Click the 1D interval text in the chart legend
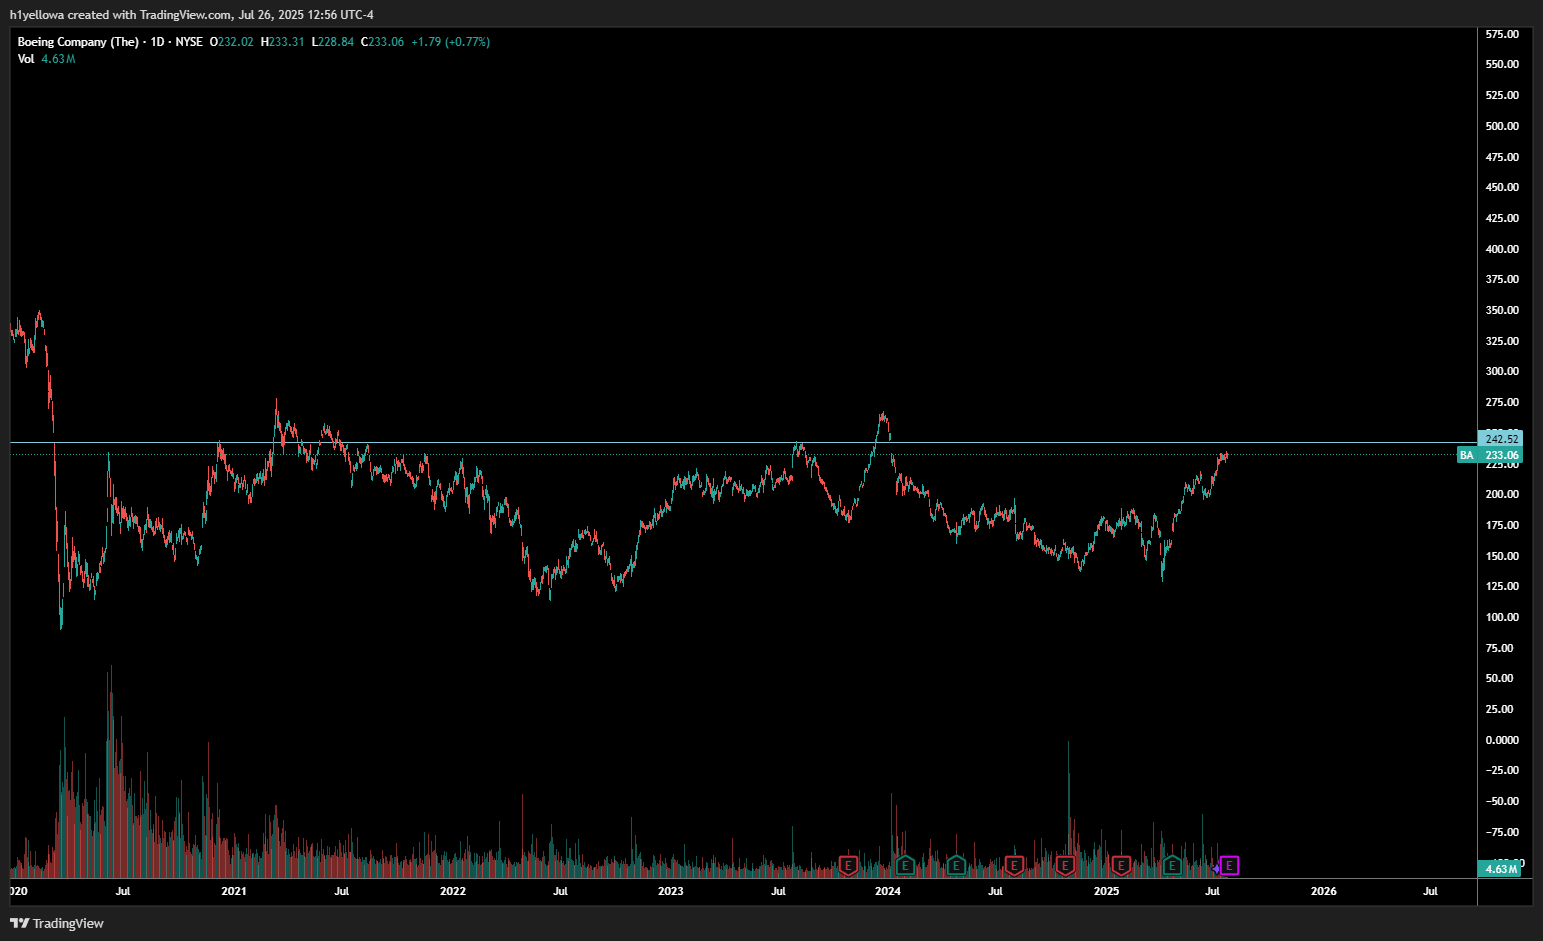Viewport: 1543px width, 941px height. (157, 42)
